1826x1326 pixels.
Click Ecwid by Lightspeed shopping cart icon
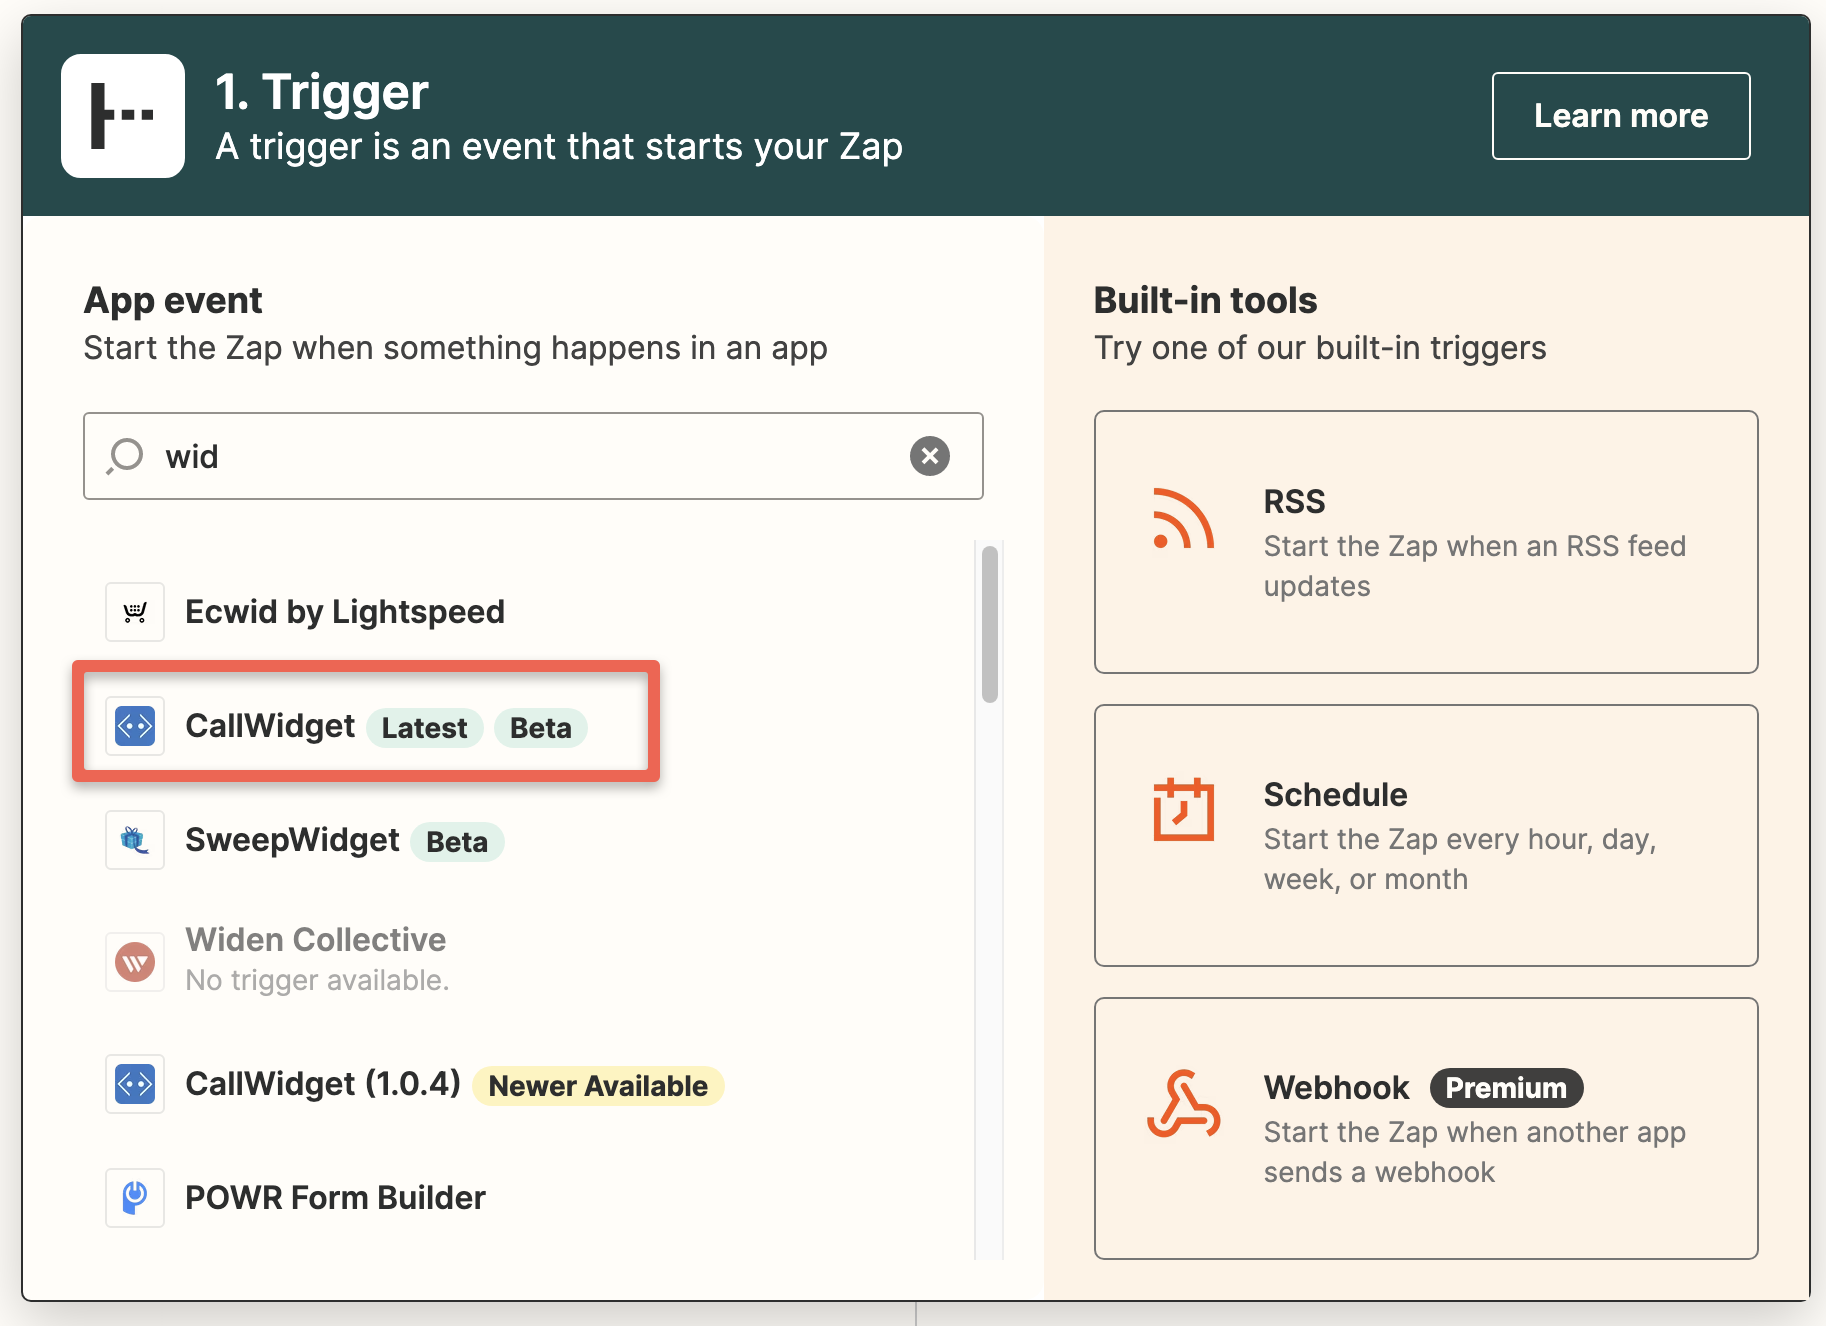coord(135,612)
